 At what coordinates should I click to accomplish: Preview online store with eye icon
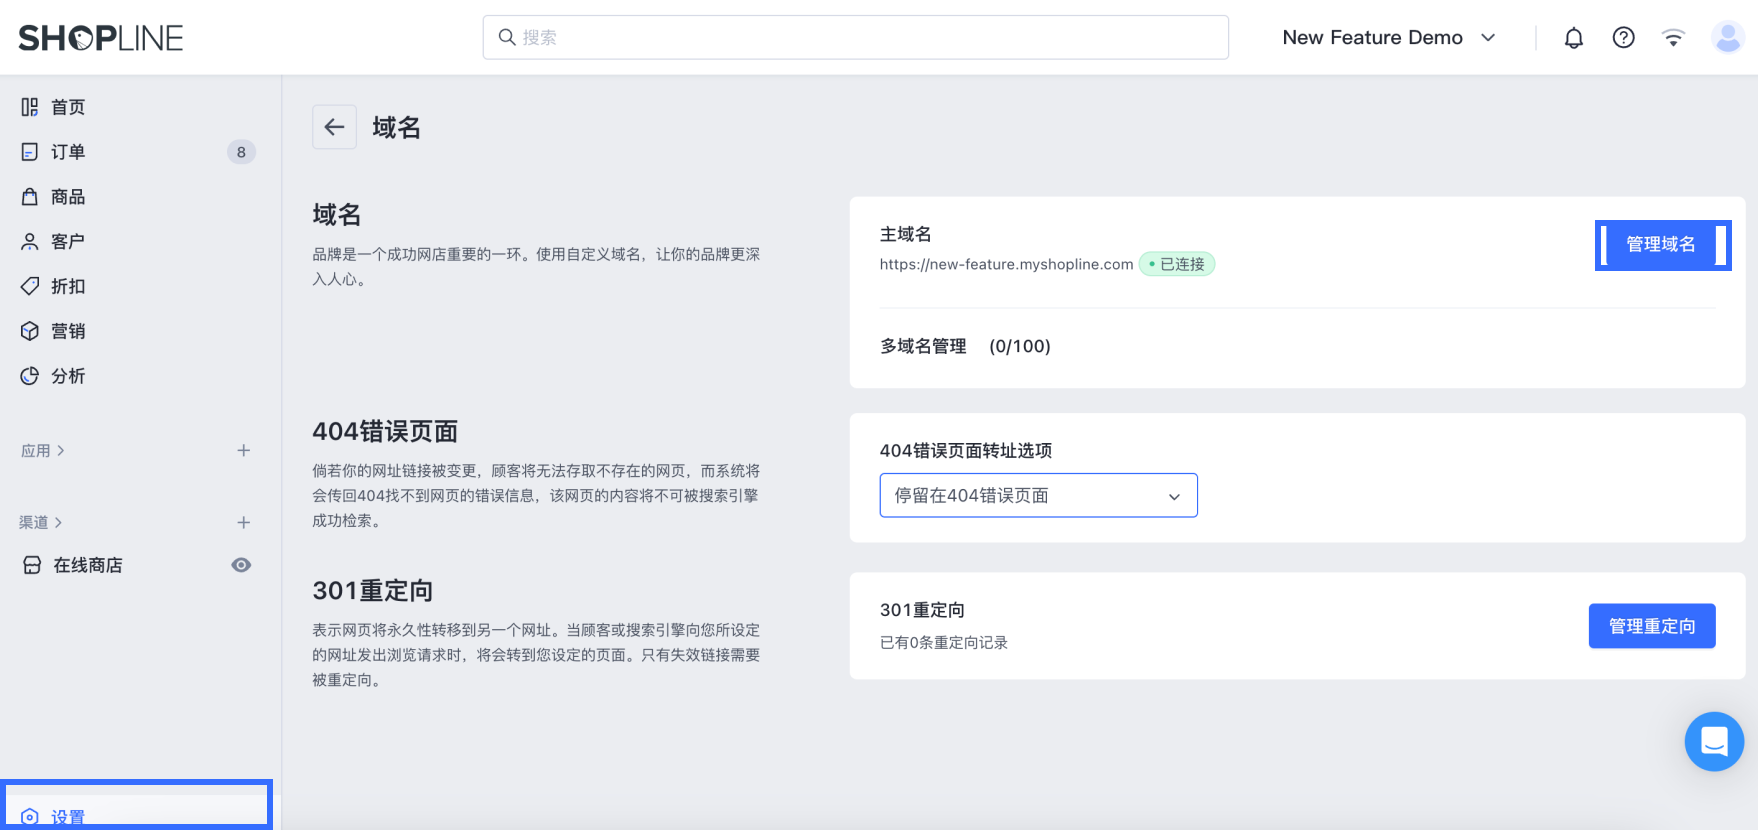(241, 565)
